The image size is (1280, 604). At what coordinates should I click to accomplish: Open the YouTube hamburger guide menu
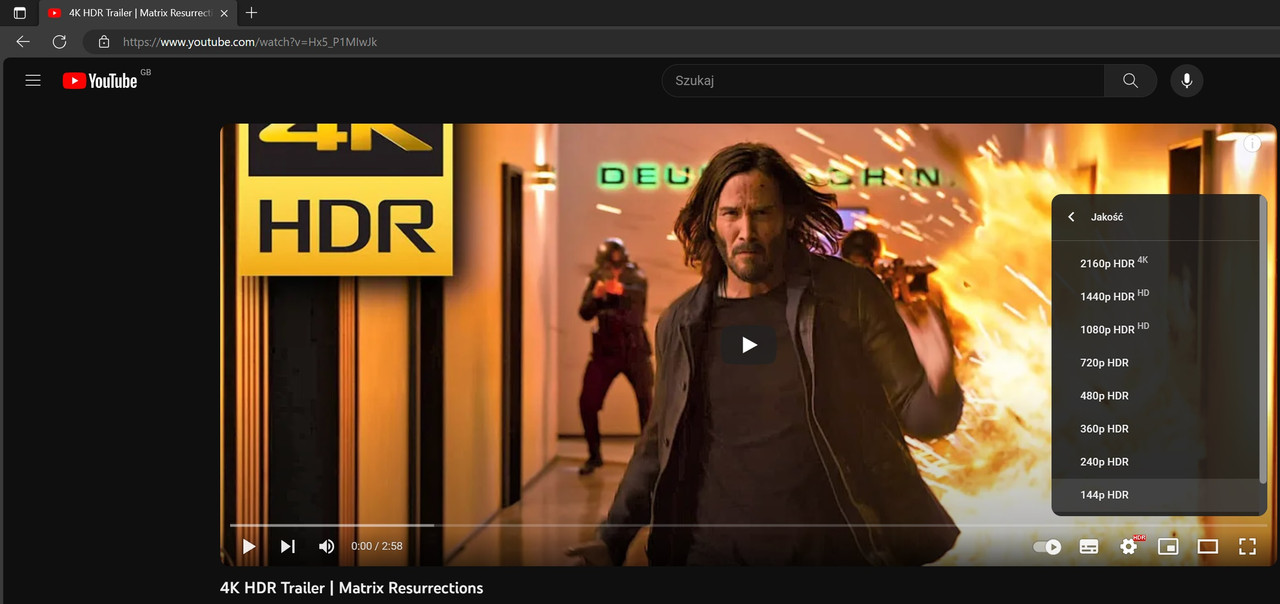click(33, 81)
